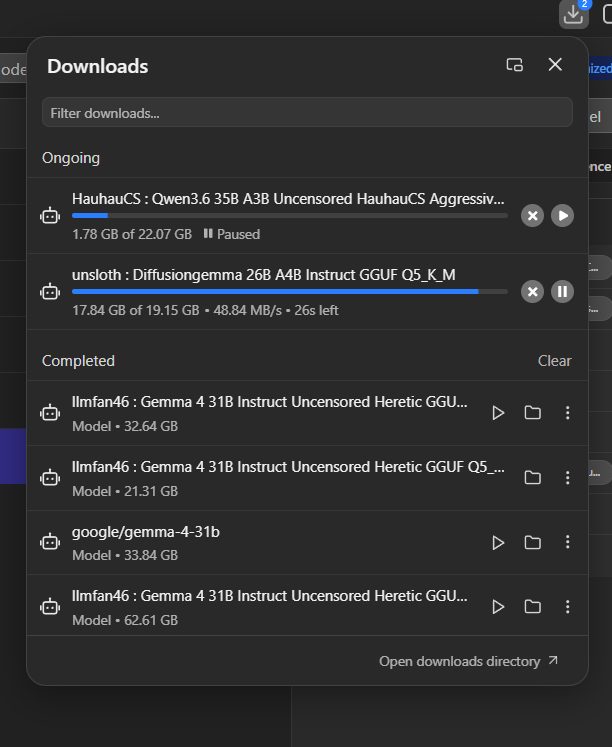
Task: Open folder of 21.31 GB Gemma 4 model
Action: coord(532,477)
